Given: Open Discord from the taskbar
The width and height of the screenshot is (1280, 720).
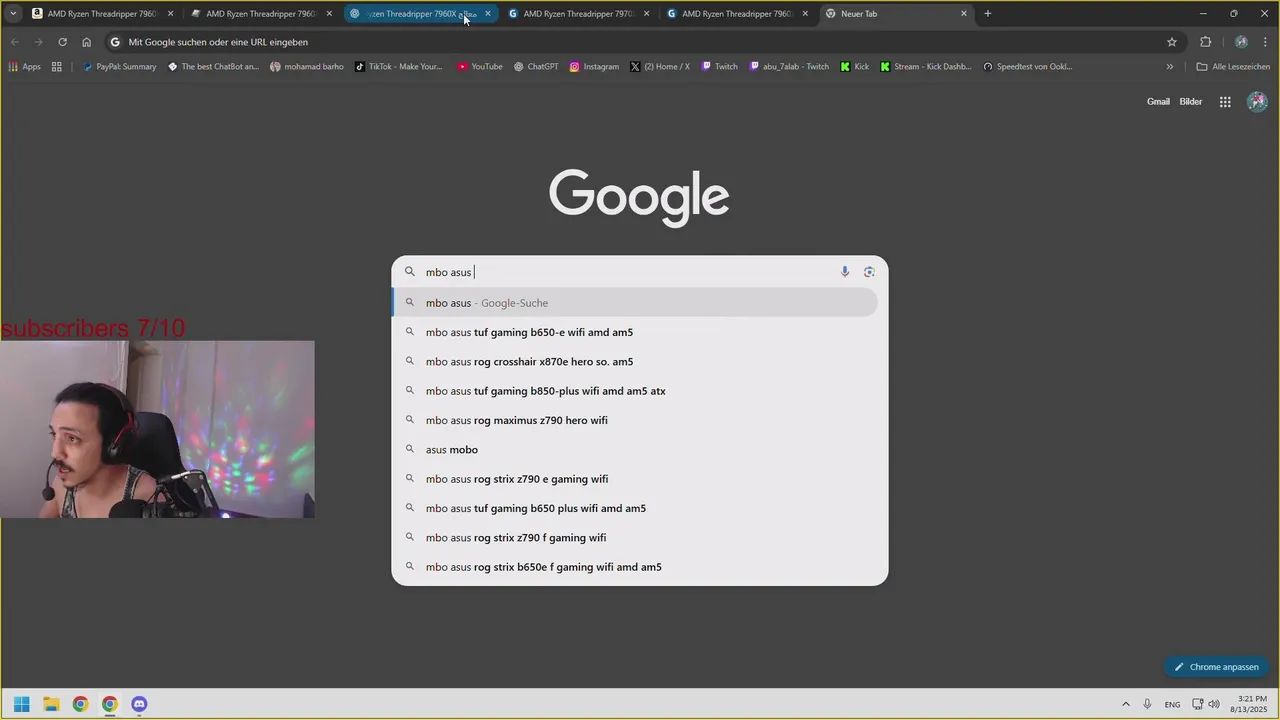Looking at the screenshot, I should (x=139, y=704).
